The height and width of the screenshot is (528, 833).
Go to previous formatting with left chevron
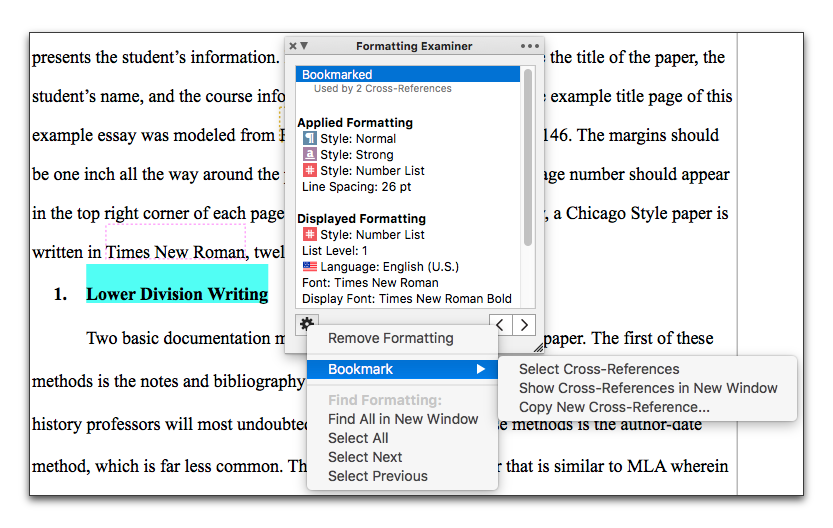coord(500,325)
